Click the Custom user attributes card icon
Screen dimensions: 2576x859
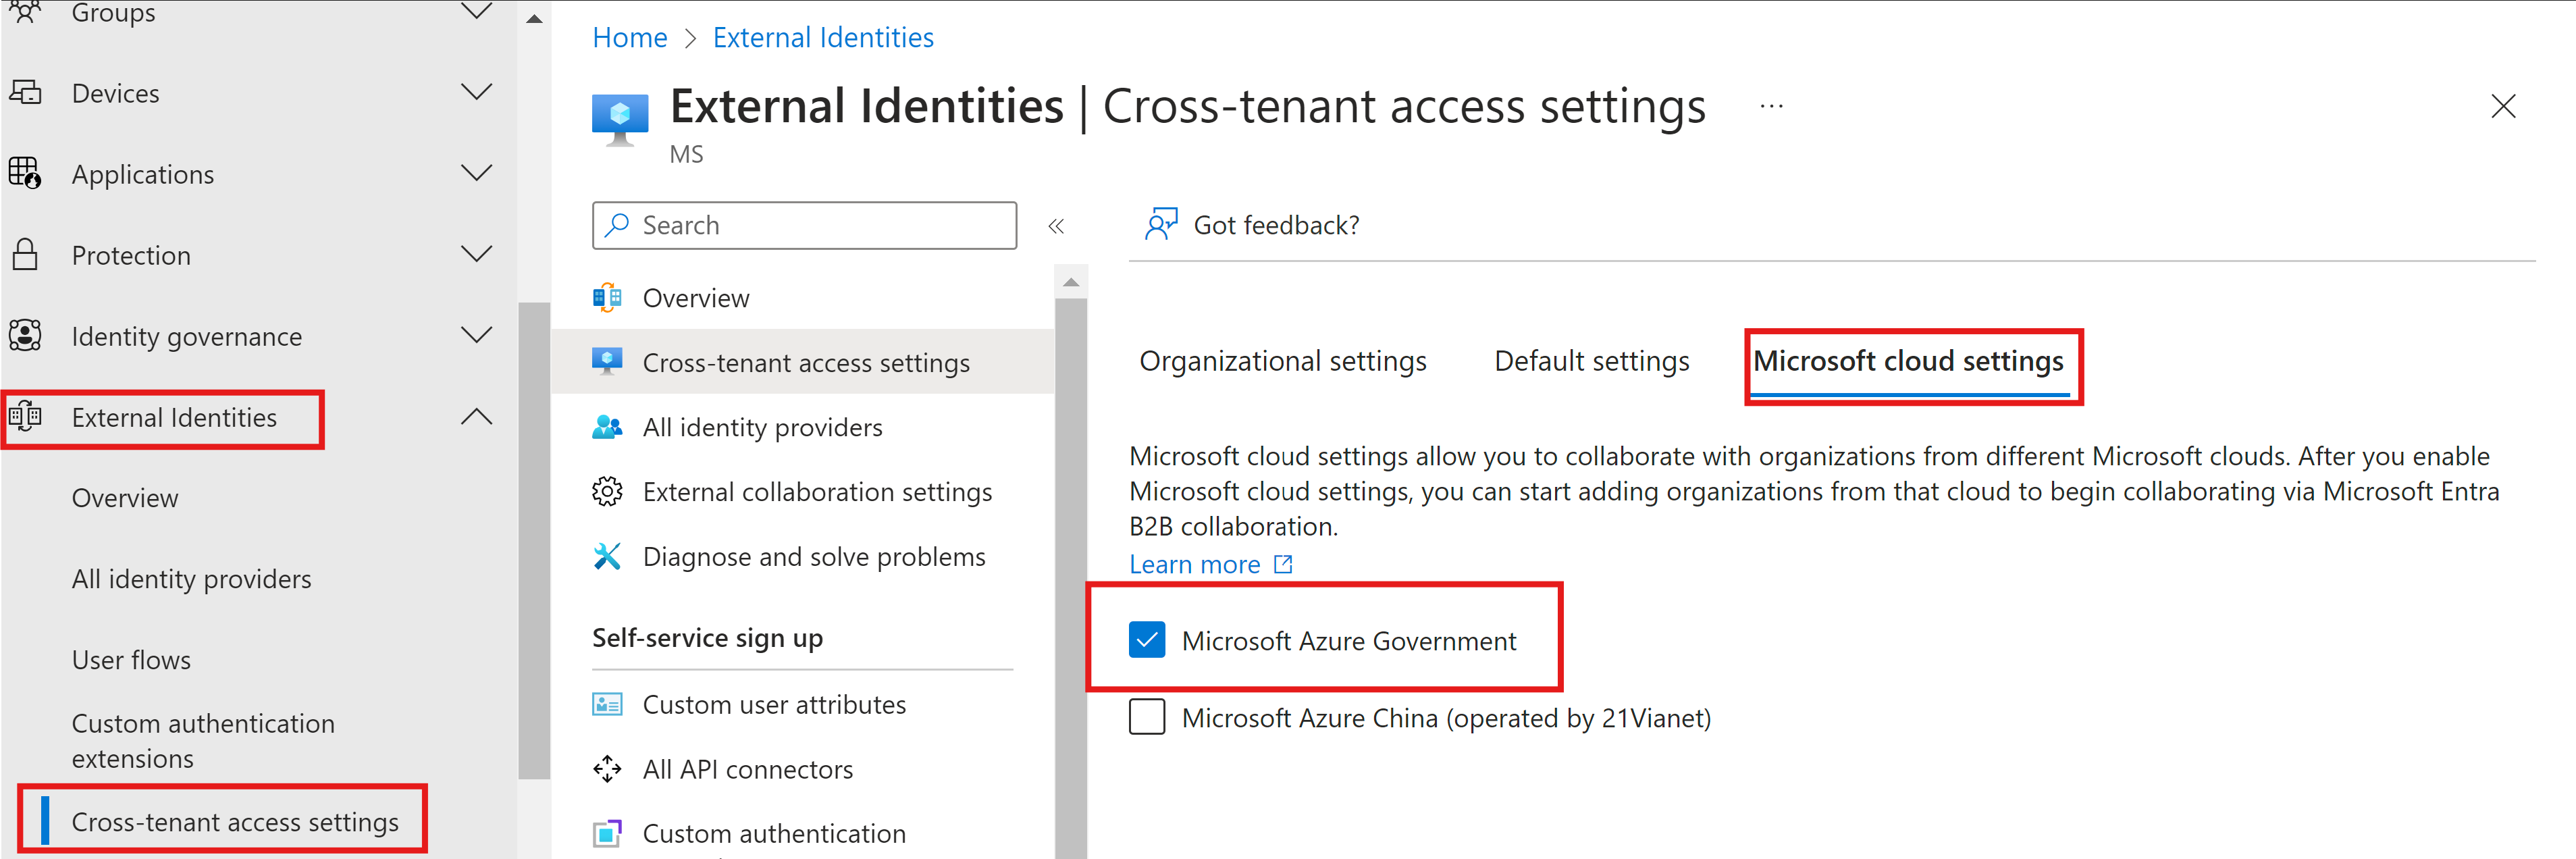click(607, 705)
